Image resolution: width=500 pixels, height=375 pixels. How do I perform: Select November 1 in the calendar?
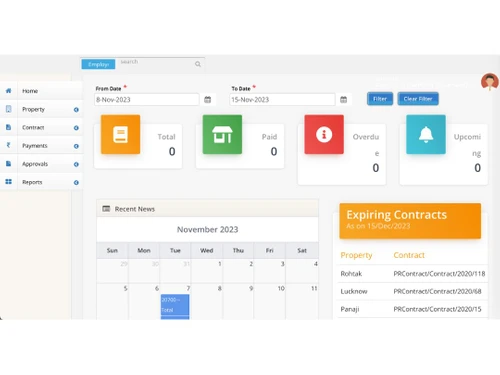tap(207, 271)
